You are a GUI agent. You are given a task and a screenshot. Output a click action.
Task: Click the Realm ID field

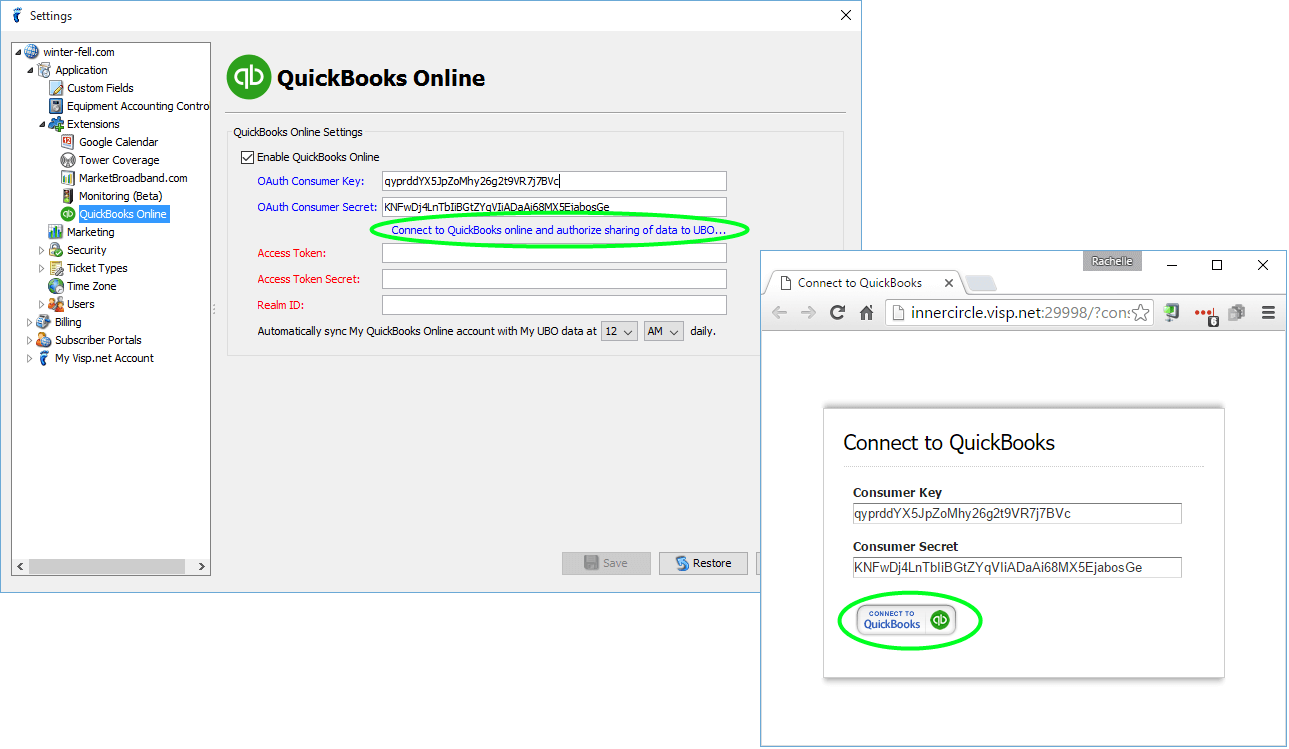(554, 305)
